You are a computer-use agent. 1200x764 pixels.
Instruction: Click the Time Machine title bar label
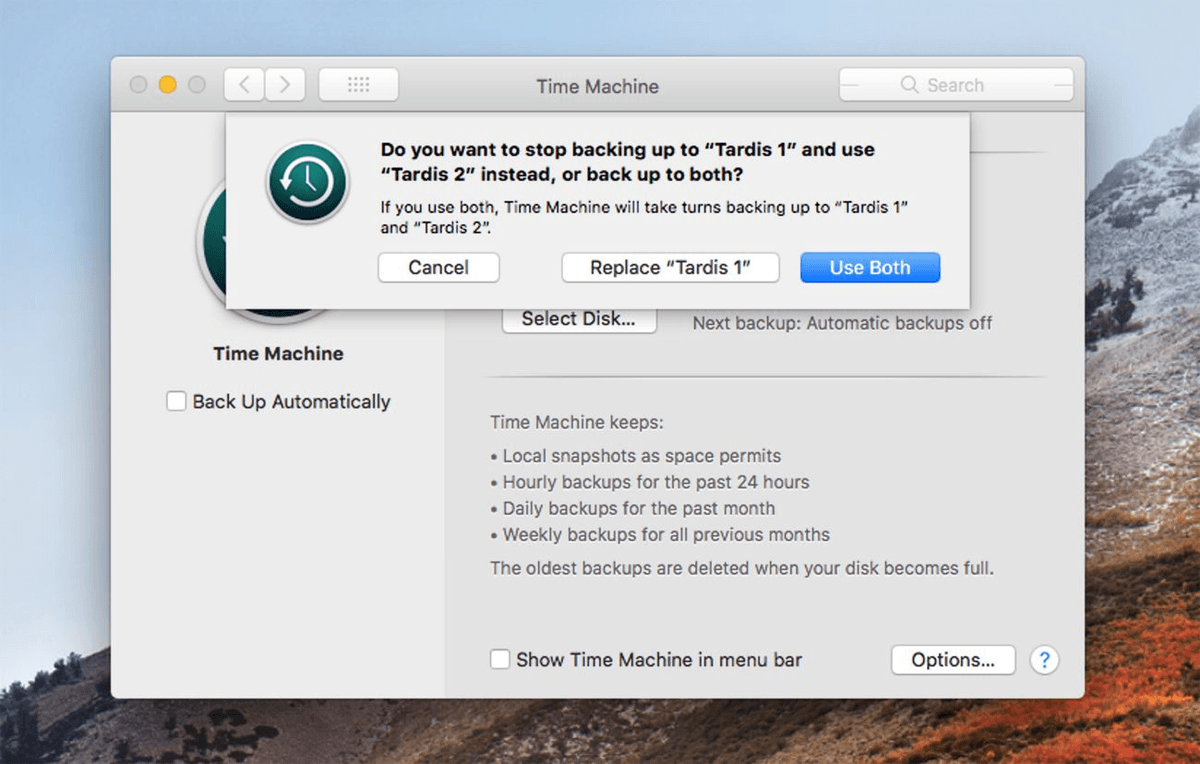597,87
